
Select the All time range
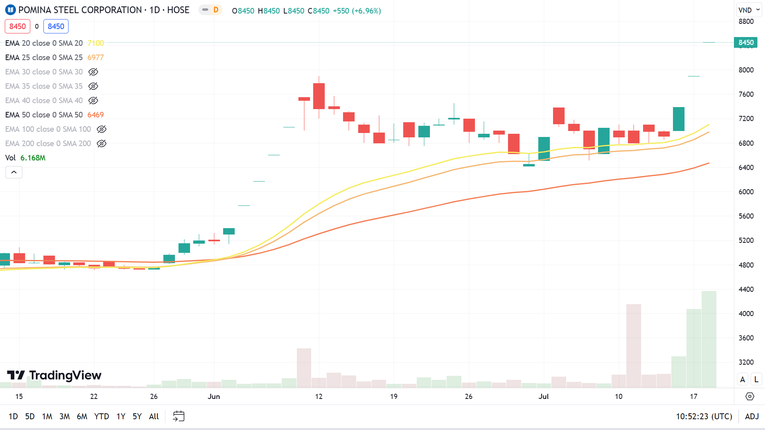[154, 416]
